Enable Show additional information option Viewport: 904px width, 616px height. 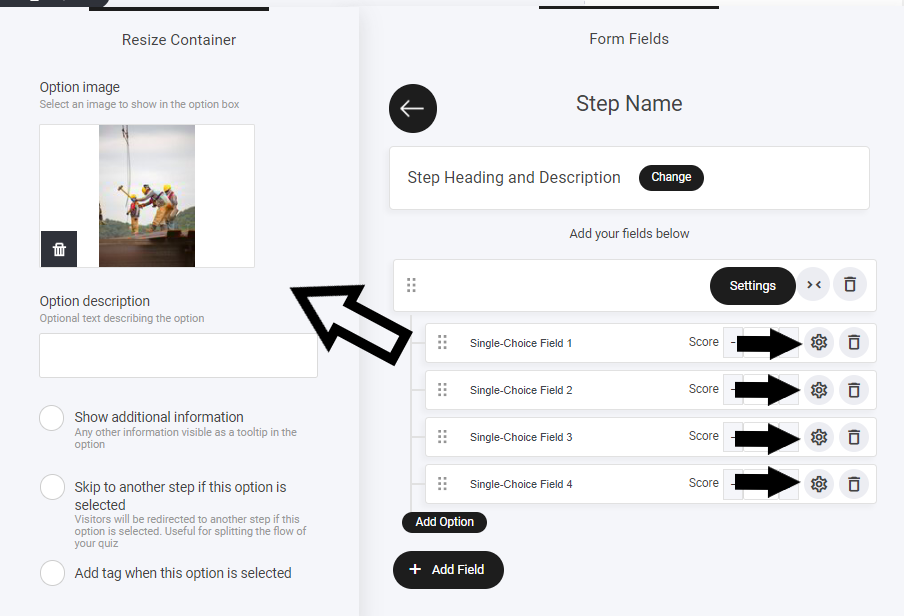[52, 418]
